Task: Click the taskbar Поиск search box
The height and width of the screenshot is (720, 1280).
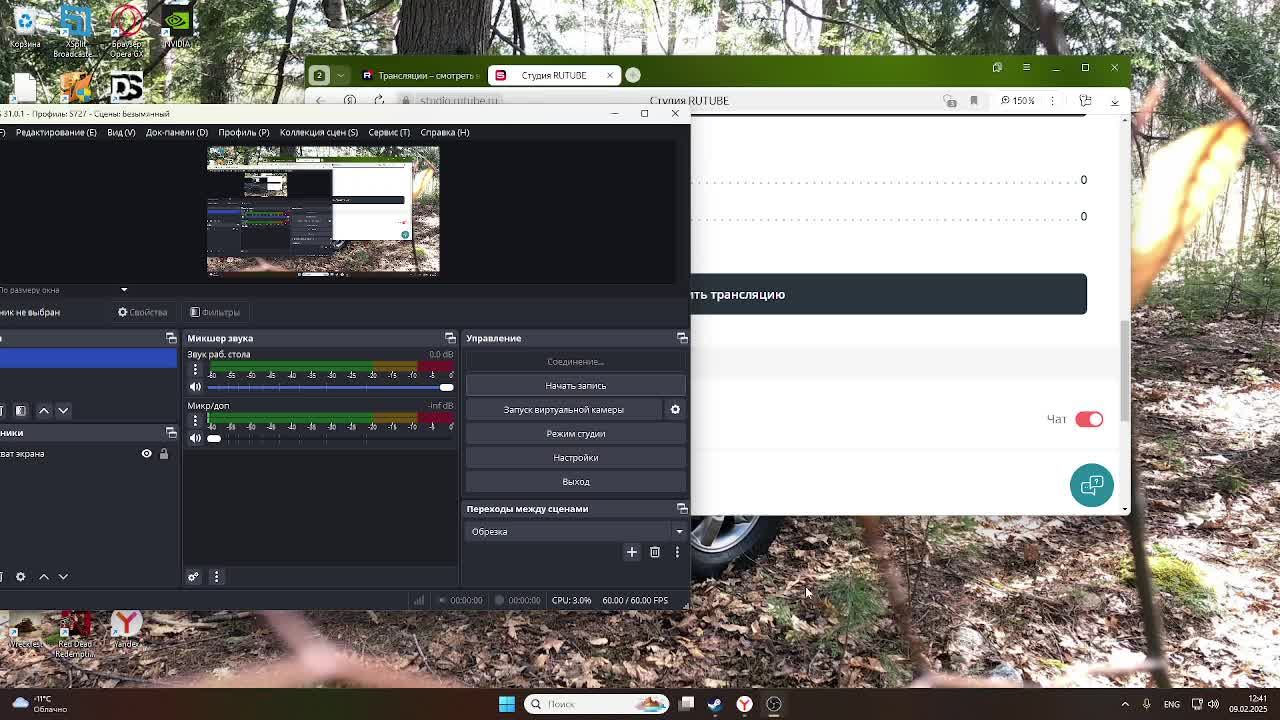Action: 596,704
